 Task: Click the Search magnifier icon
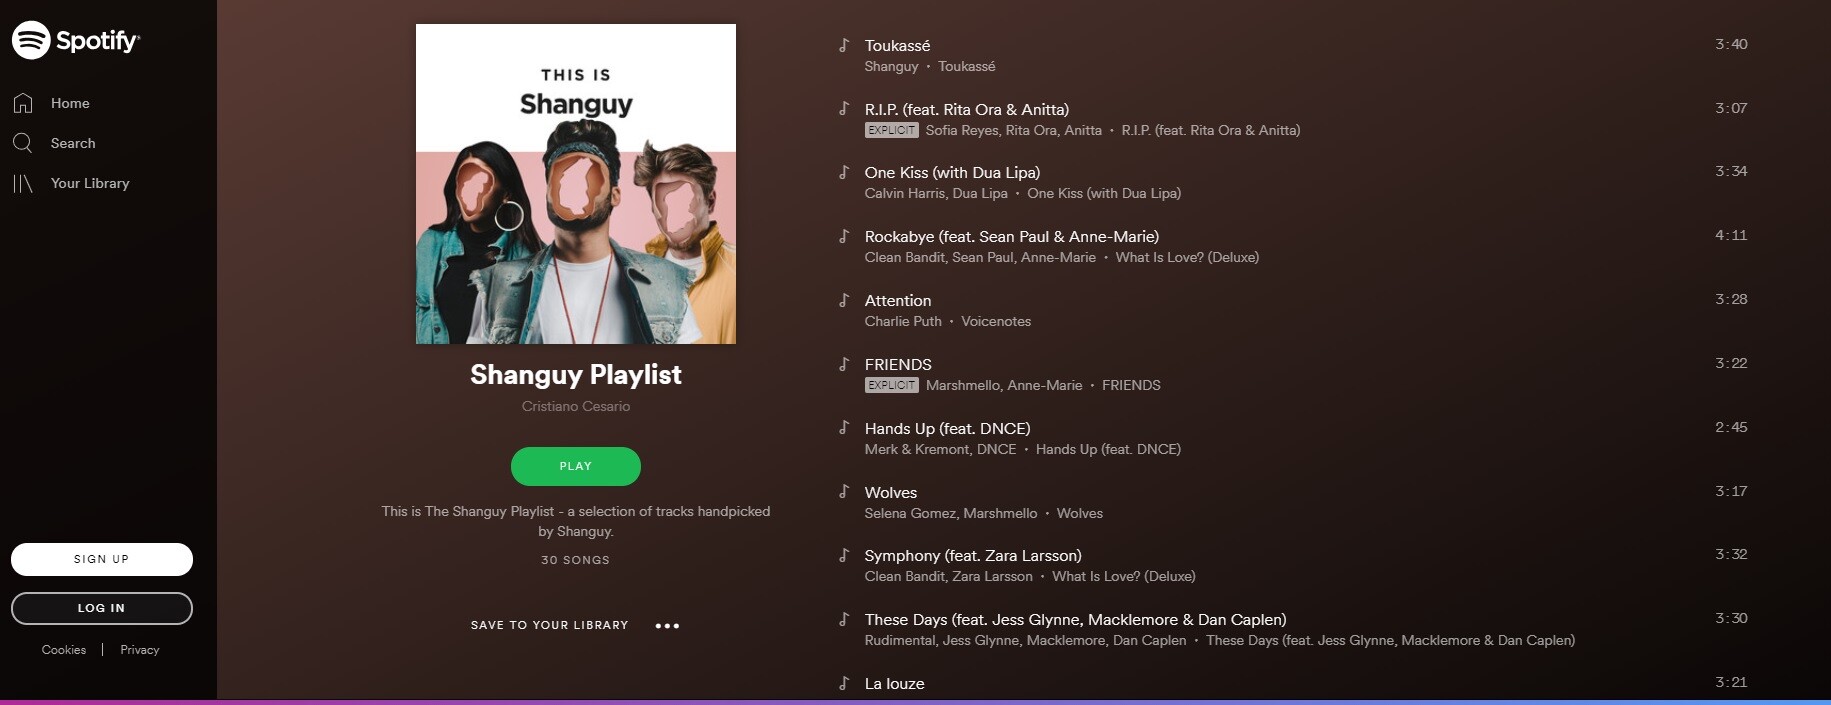coord(23,143)
